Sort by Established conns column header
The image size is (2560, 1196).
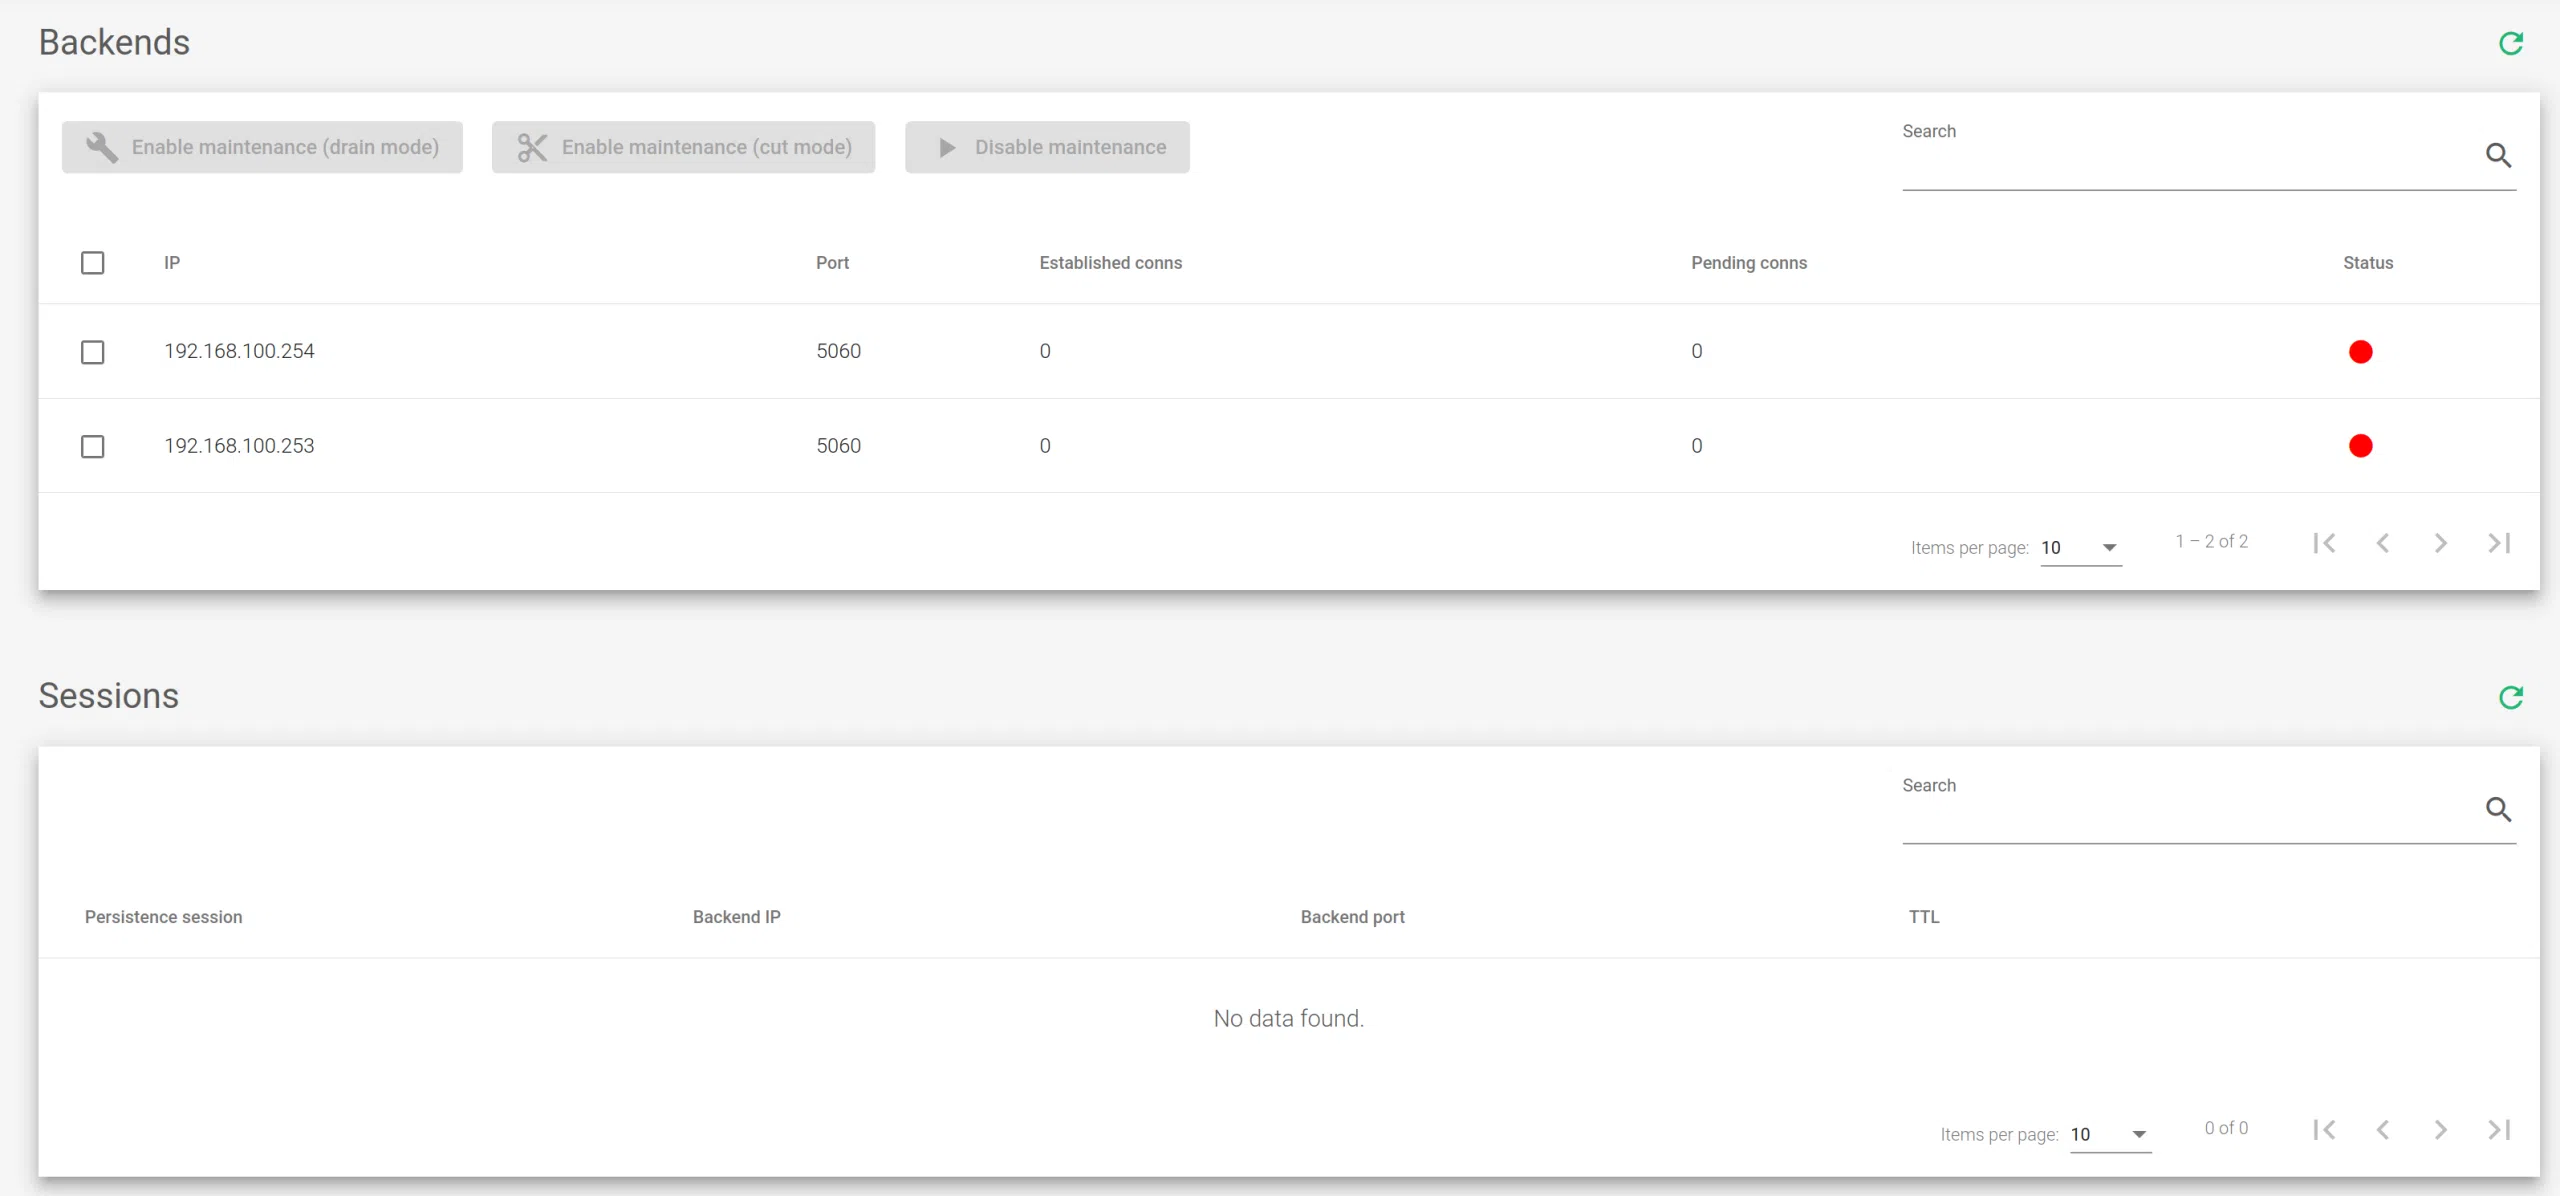point(1110,263)
